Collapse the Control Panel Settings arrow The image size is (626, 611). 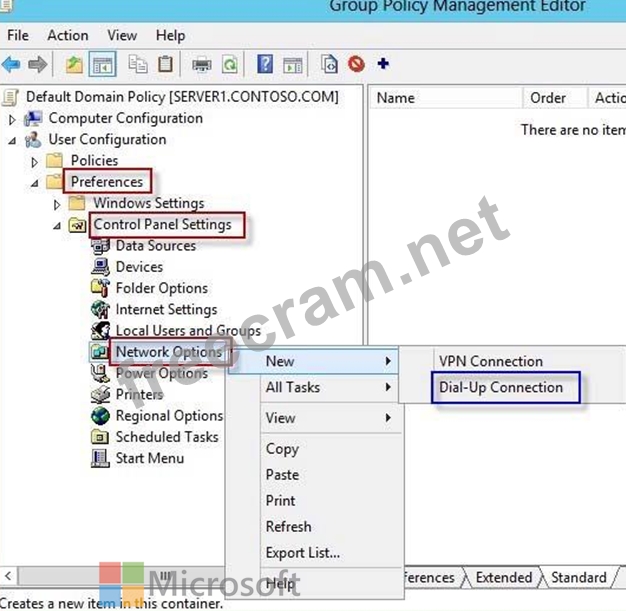(57, 226)
